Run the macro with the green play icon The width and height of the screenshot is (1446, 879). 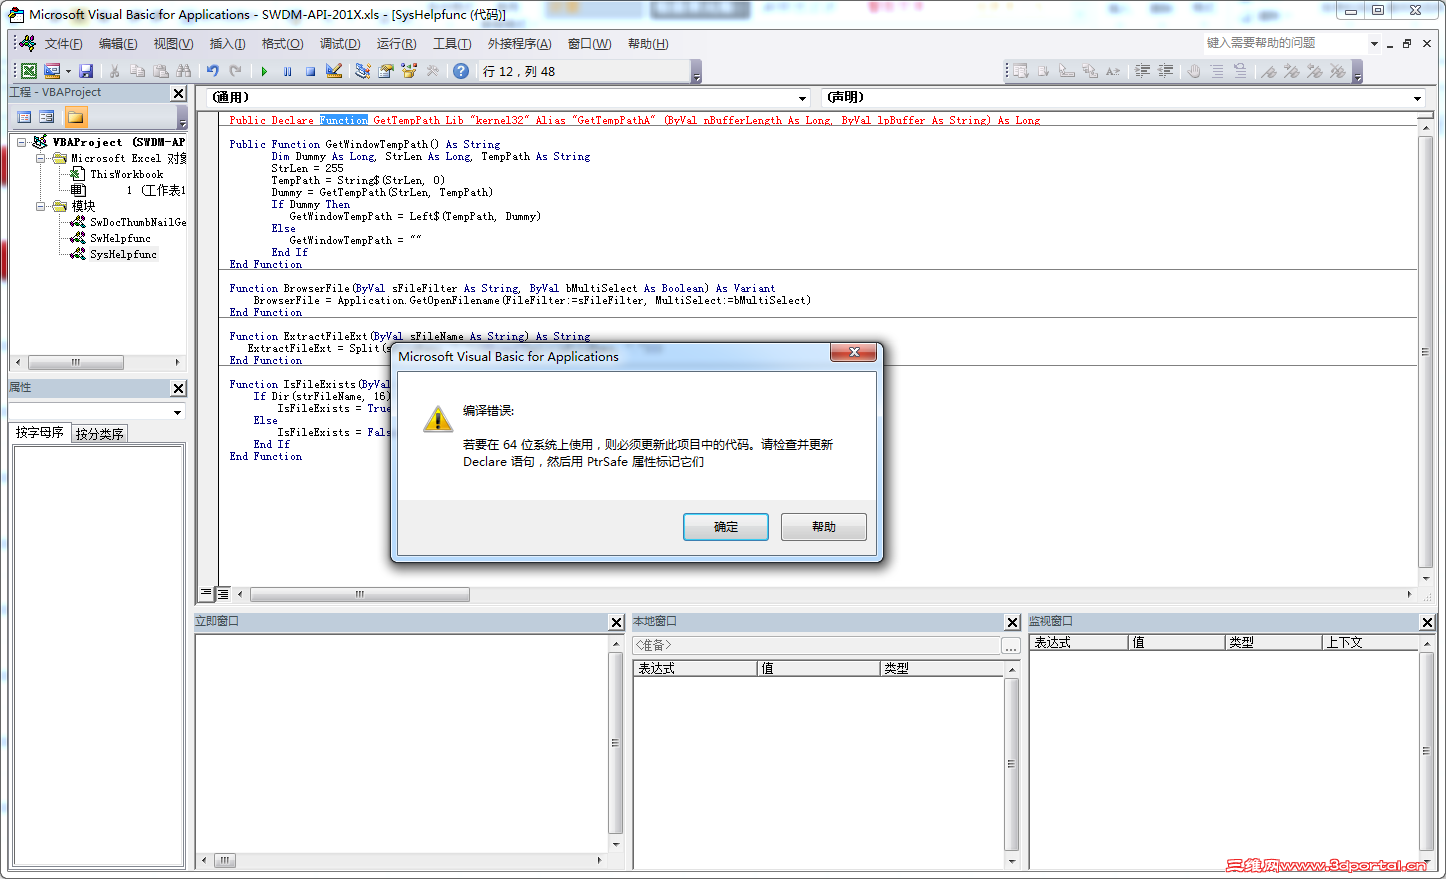coord(264,71)
